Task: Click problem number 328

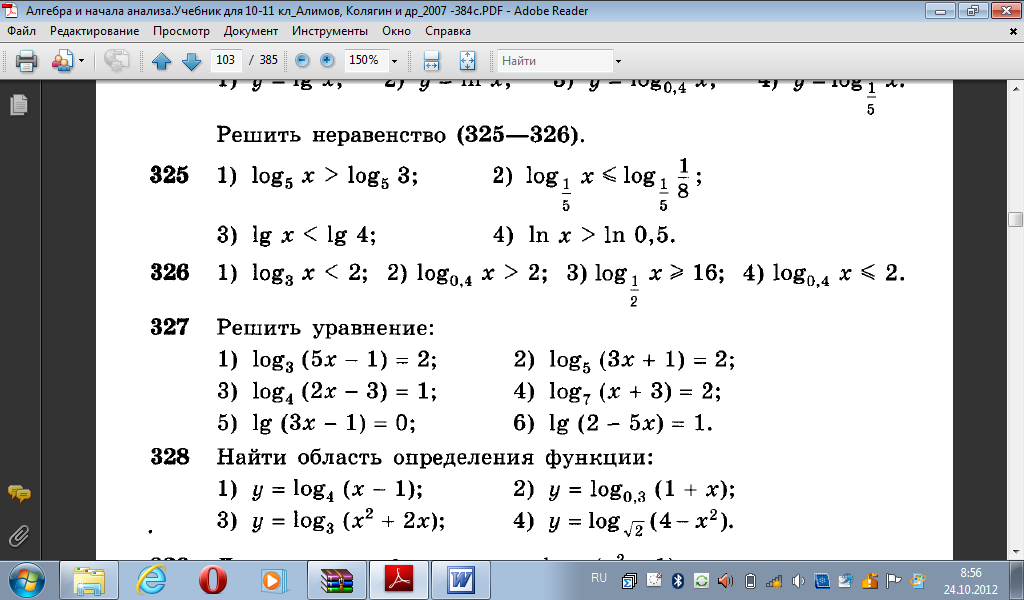Action: [x=170, y=456]
